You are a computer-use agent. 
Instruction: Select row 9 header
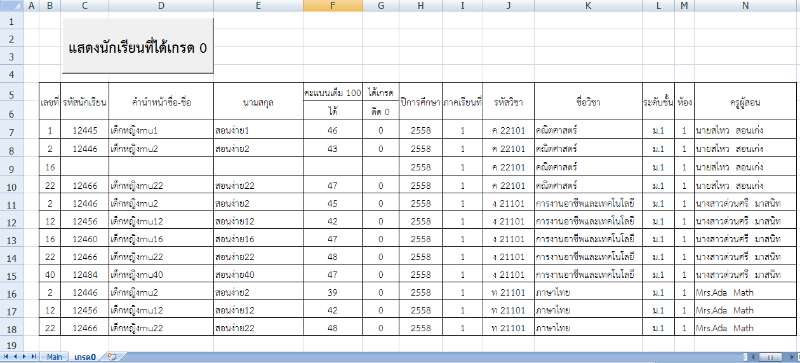click(12, 167)
